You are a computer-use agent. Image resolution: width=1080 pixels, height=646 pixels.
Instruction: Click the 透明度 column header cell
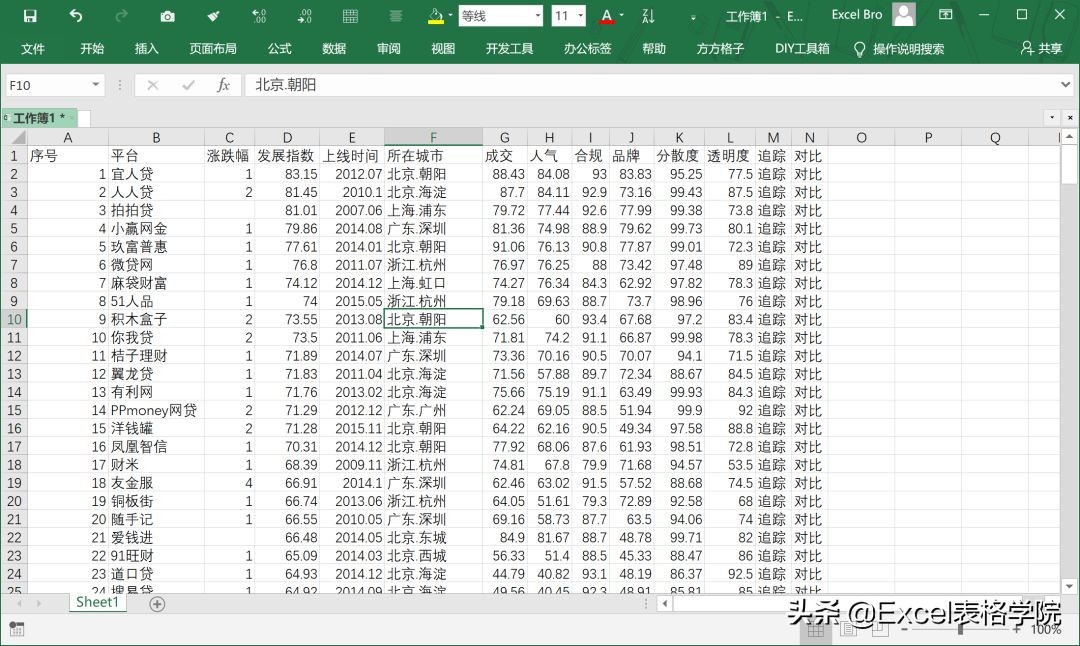pyautogui.click(x=729, y=156)
